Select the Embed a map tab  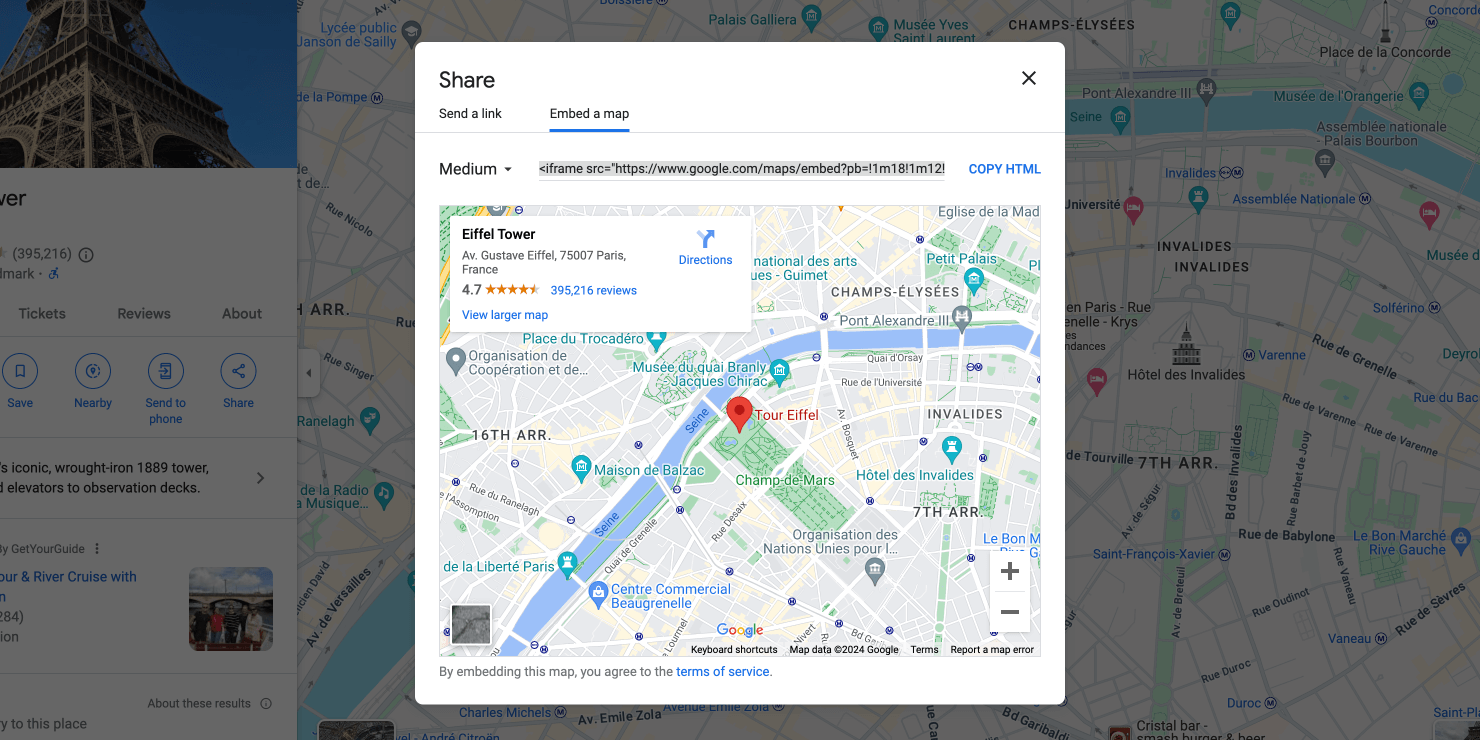point(589,113)
